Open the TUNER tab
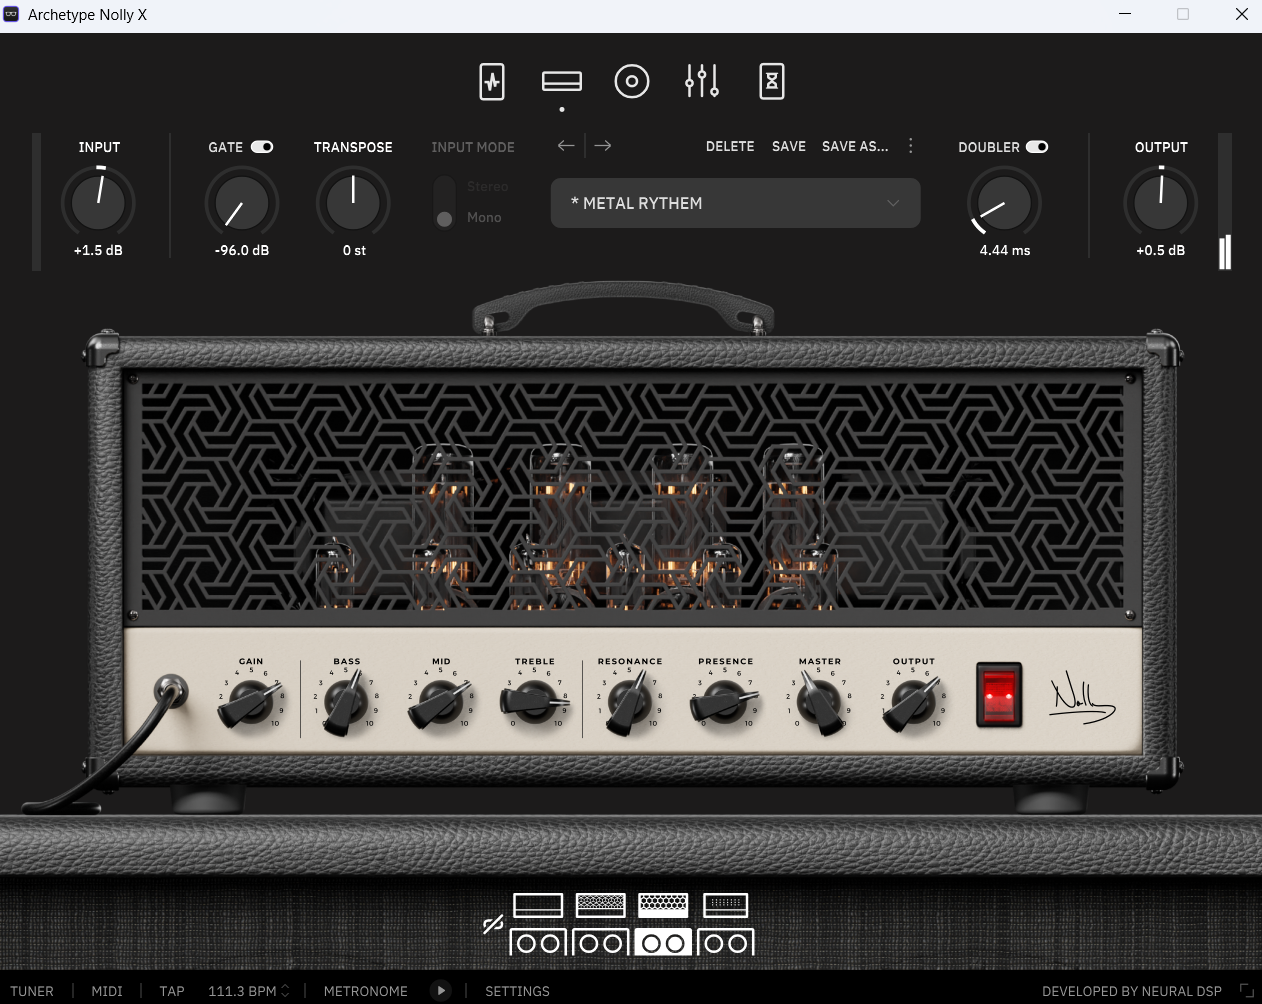Screen dimensions: 1262x1004 click(32, 991)
